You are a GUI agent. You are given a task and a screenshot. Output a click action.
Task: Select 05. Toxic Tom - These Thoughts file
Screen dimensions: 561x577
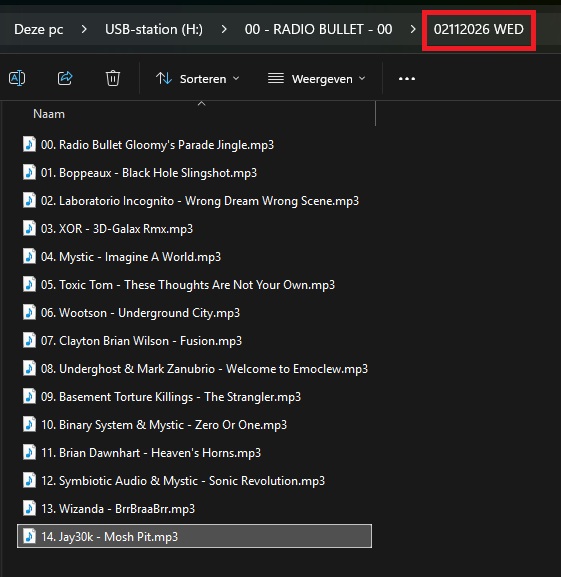(194, 284)
